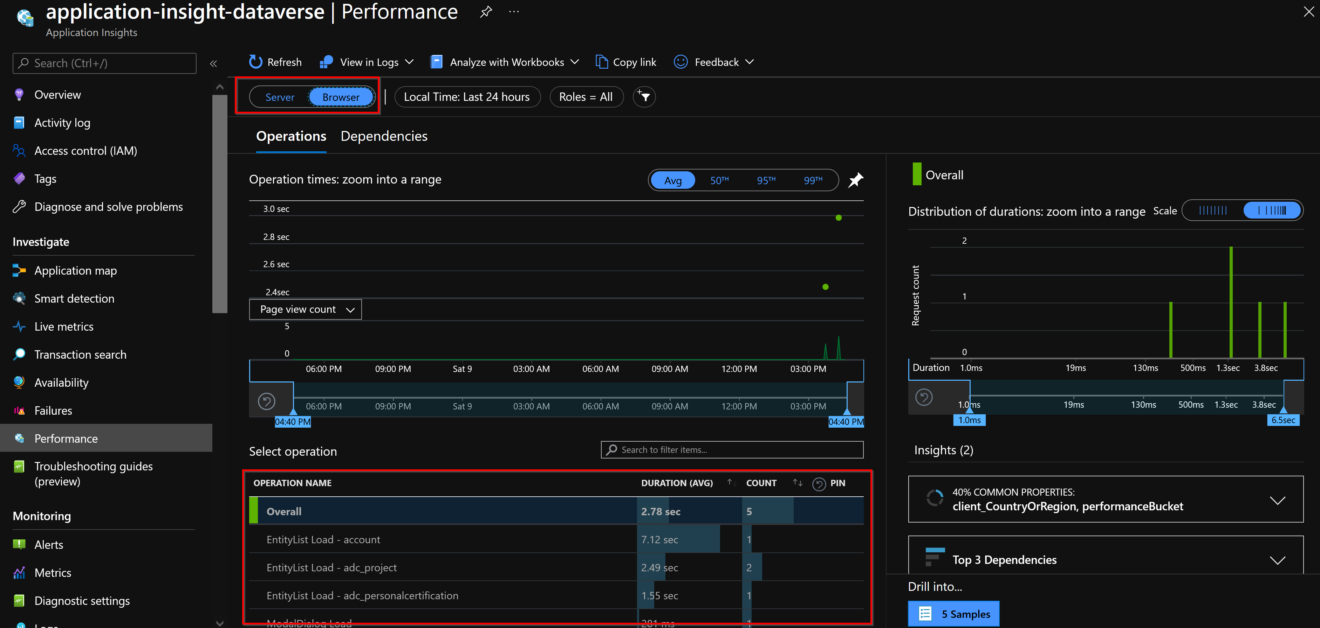This screenshot has width=1320, height=628.
Task: Click the 5 Samples button
Action: 953,613
